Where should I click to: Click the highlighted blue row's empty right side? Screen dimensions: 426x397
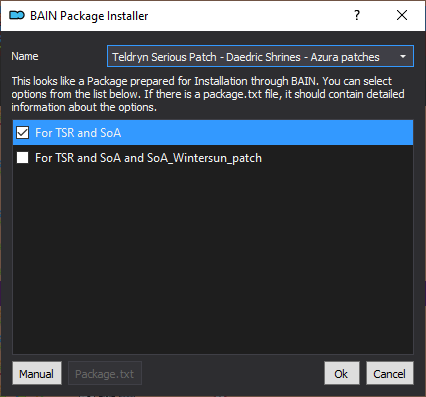pyautogui.click(x=267, y=133)
